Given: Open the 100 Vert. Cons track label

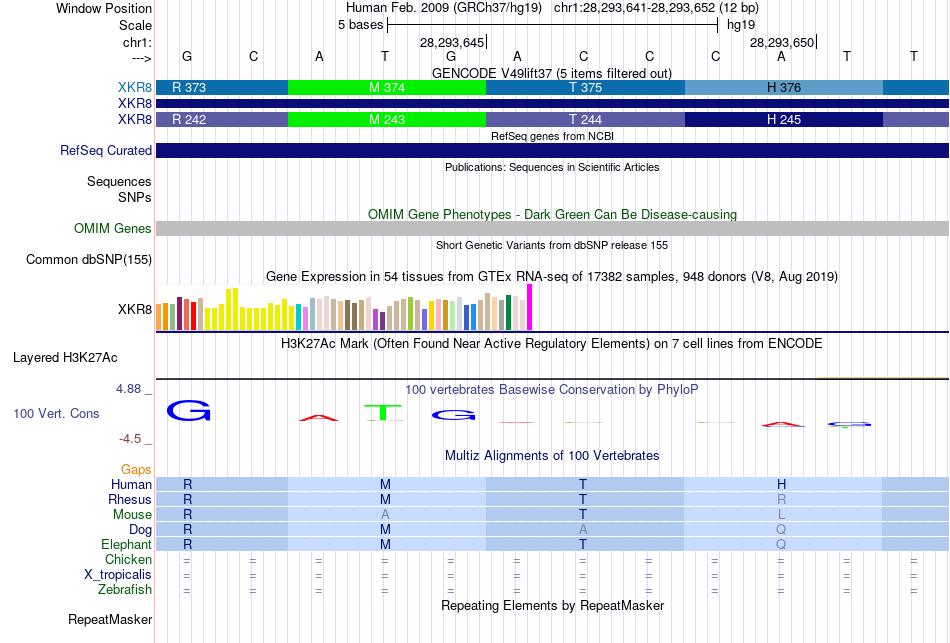Looking at the screenshot, I should (x=56, y=413).
